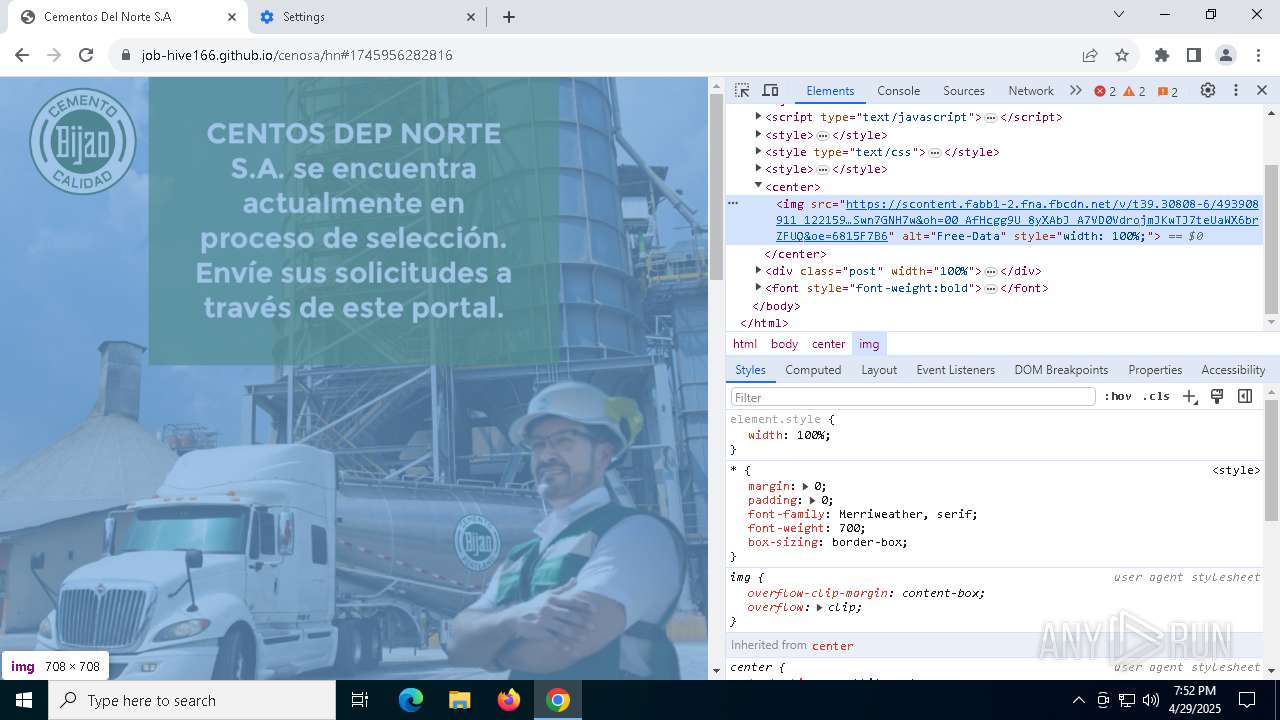
Task: Open the Windows Start menu
Action: point(23,700)
